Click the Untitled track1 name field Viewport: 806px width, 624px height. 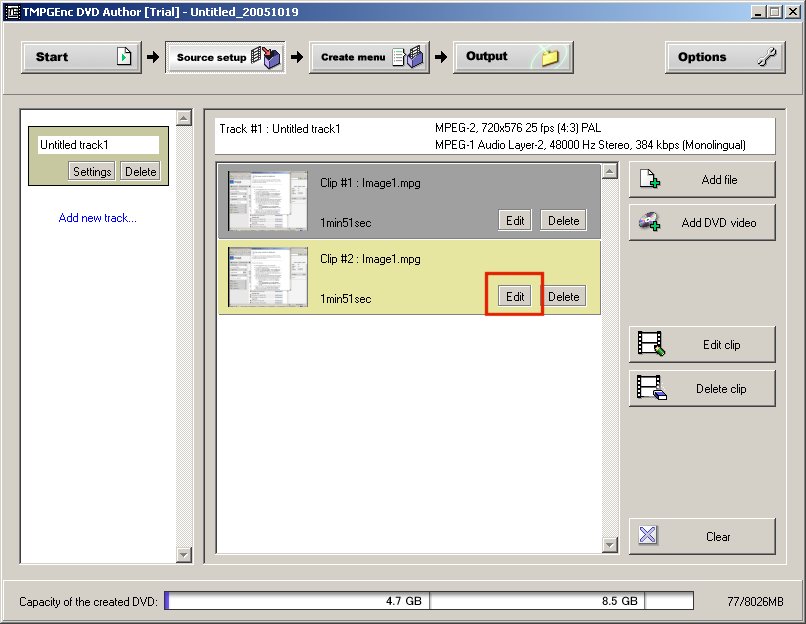pyautogui.click(x=98, y=145)
